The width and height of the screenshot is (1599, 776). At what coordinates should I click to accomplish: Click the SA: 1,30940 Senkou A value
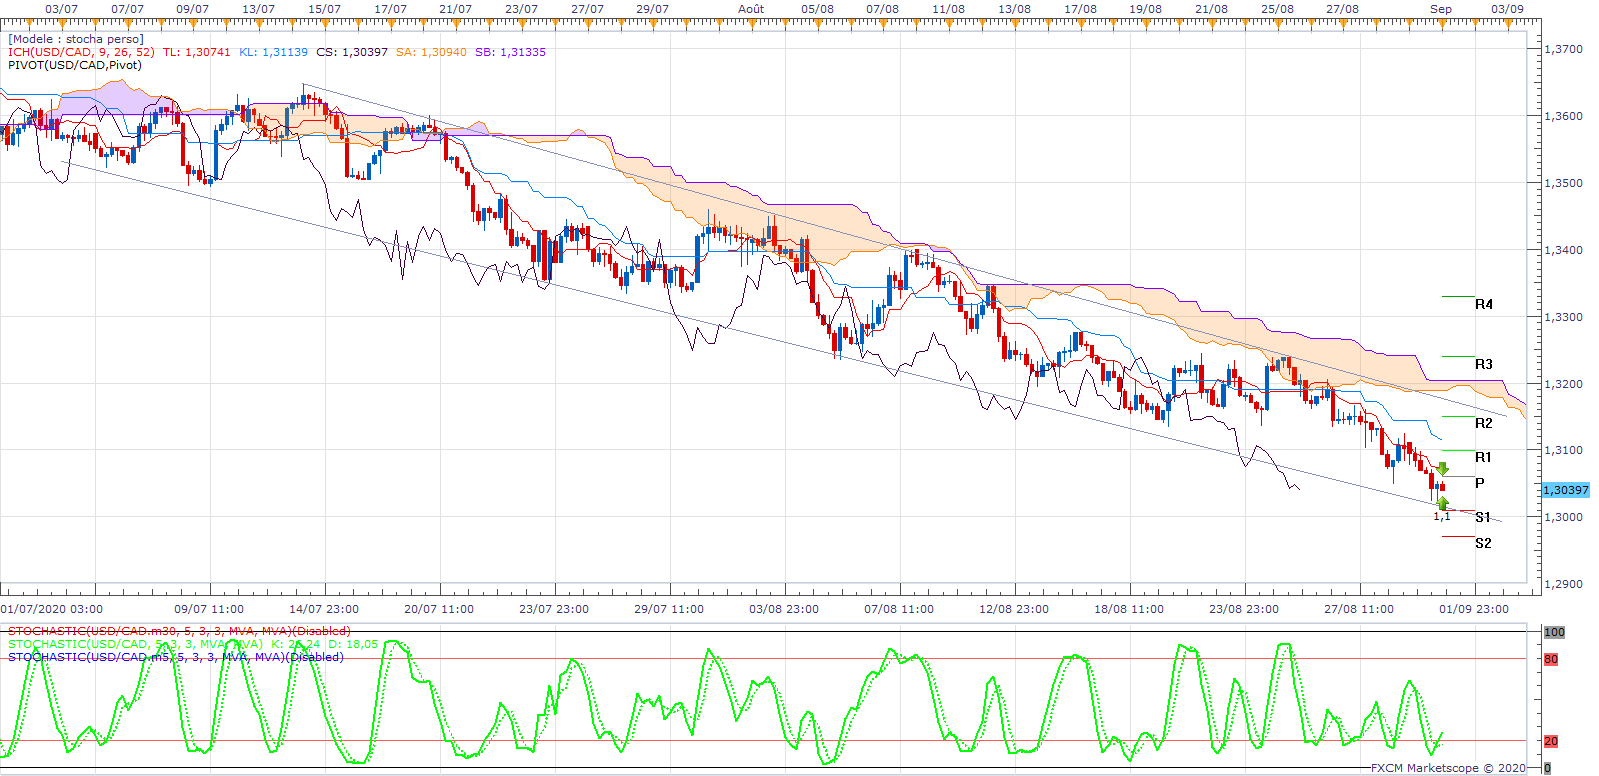[x=431, y=52]
